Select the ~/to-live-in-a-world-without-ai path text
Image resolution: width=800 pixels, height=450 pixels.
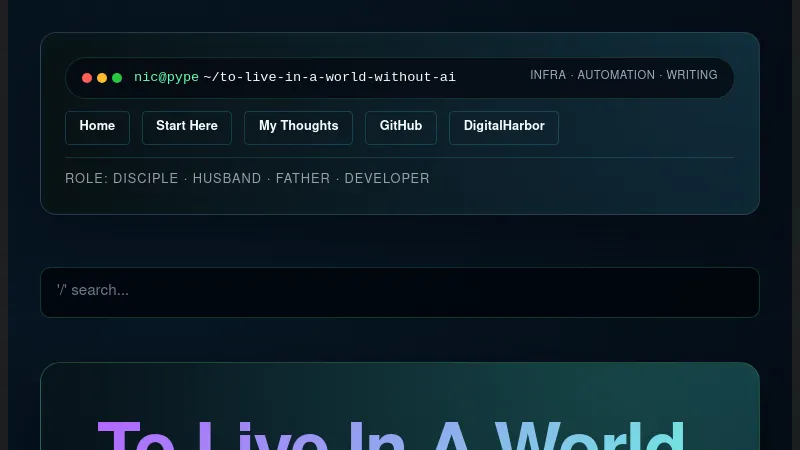point(329,77)
